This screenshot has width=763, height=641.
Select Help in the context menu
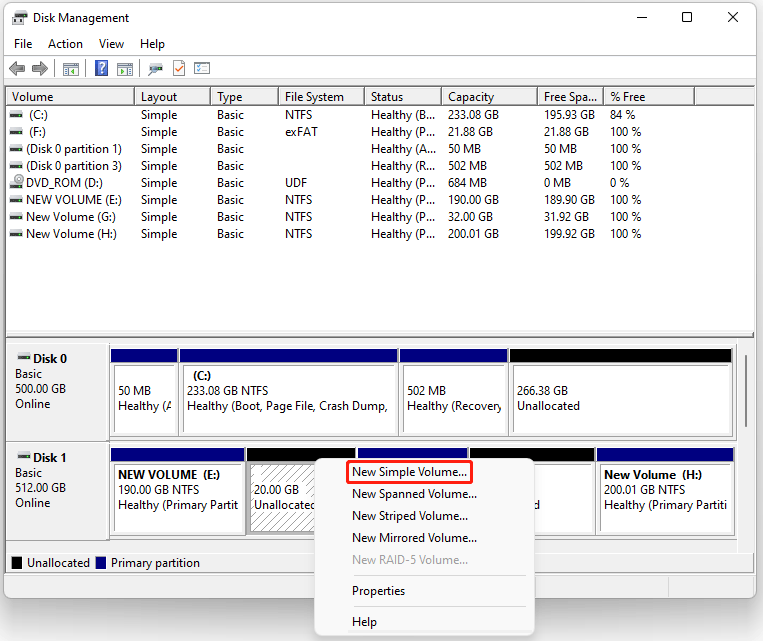[364, 622]
